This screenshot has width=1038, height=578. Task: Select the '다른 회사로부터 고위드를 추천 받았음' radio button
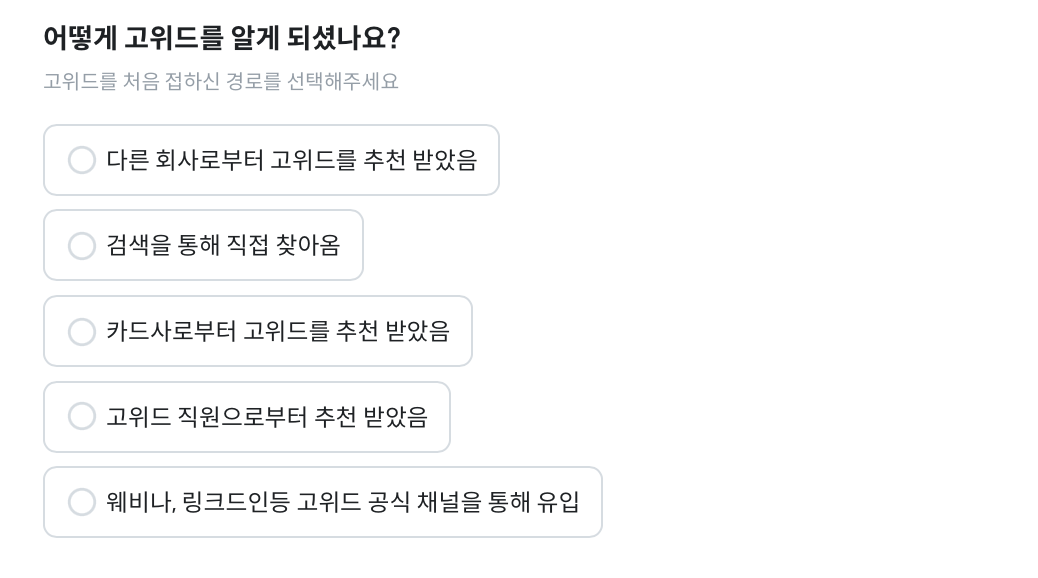coord(82,160)
